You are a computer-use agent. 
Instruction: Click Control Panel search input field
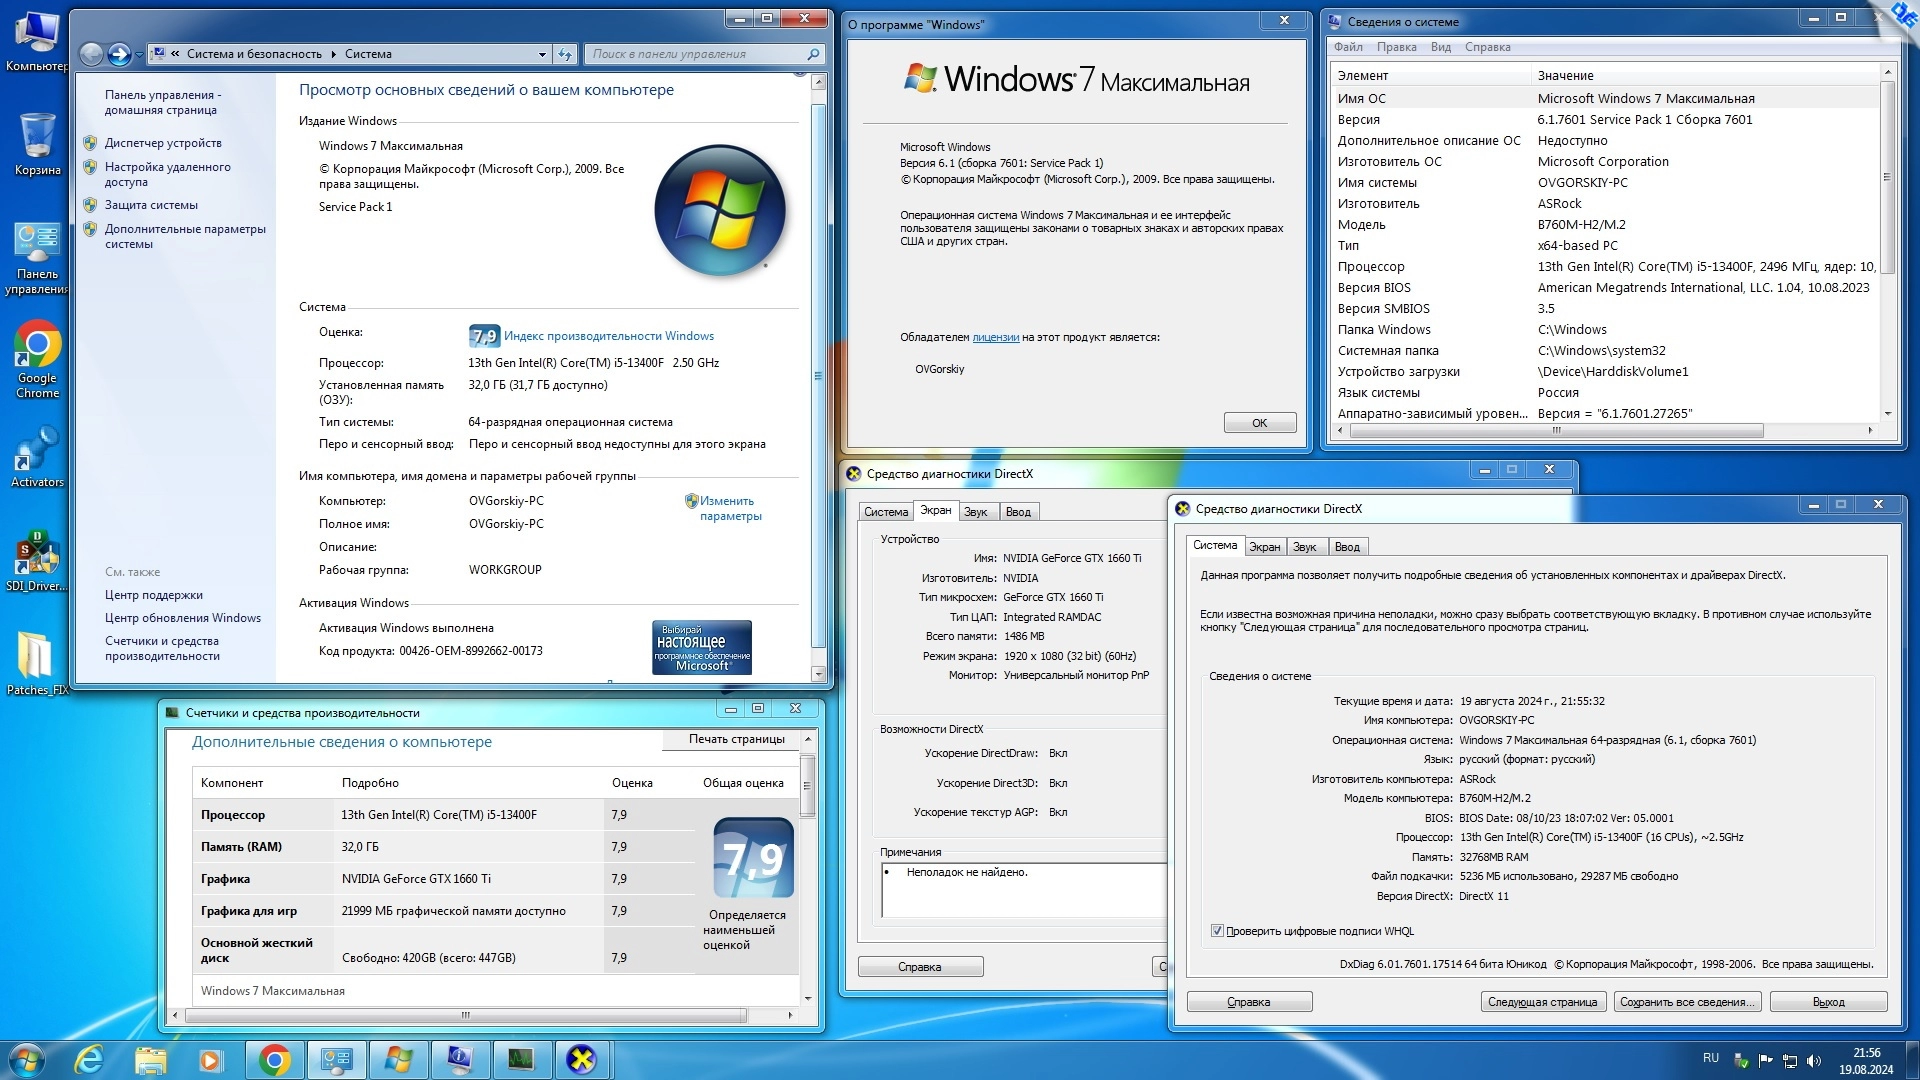coord(697,55)
